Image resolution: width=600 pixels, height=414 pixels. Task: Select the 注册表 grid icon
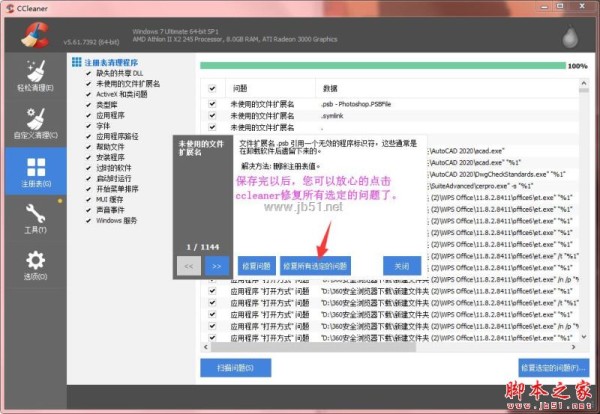click(x=34, y=171)
